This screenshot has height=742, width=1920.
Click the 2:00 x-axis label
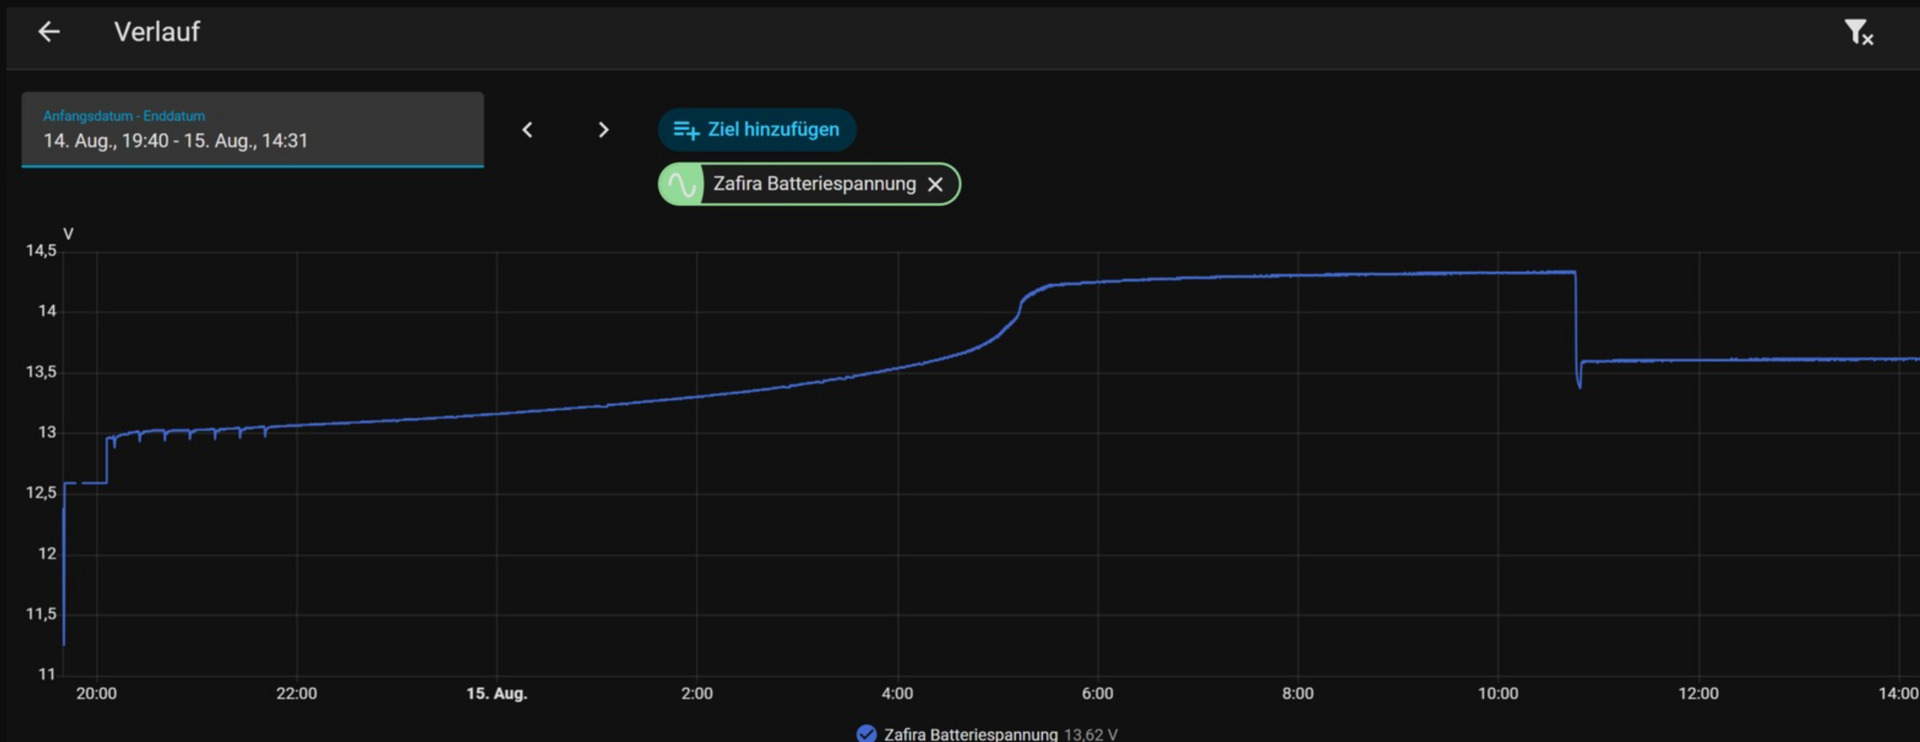[x=697, y=693]
